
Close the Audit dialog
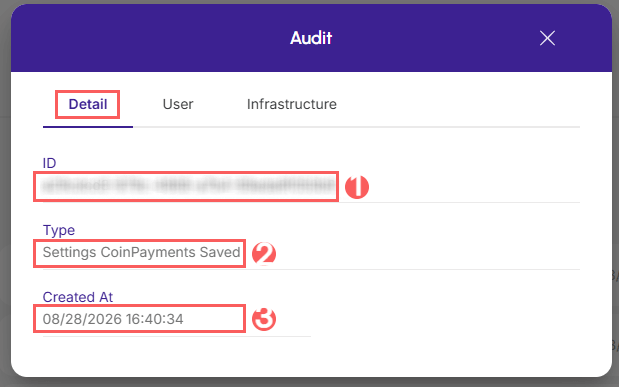[x=547, y=38]
